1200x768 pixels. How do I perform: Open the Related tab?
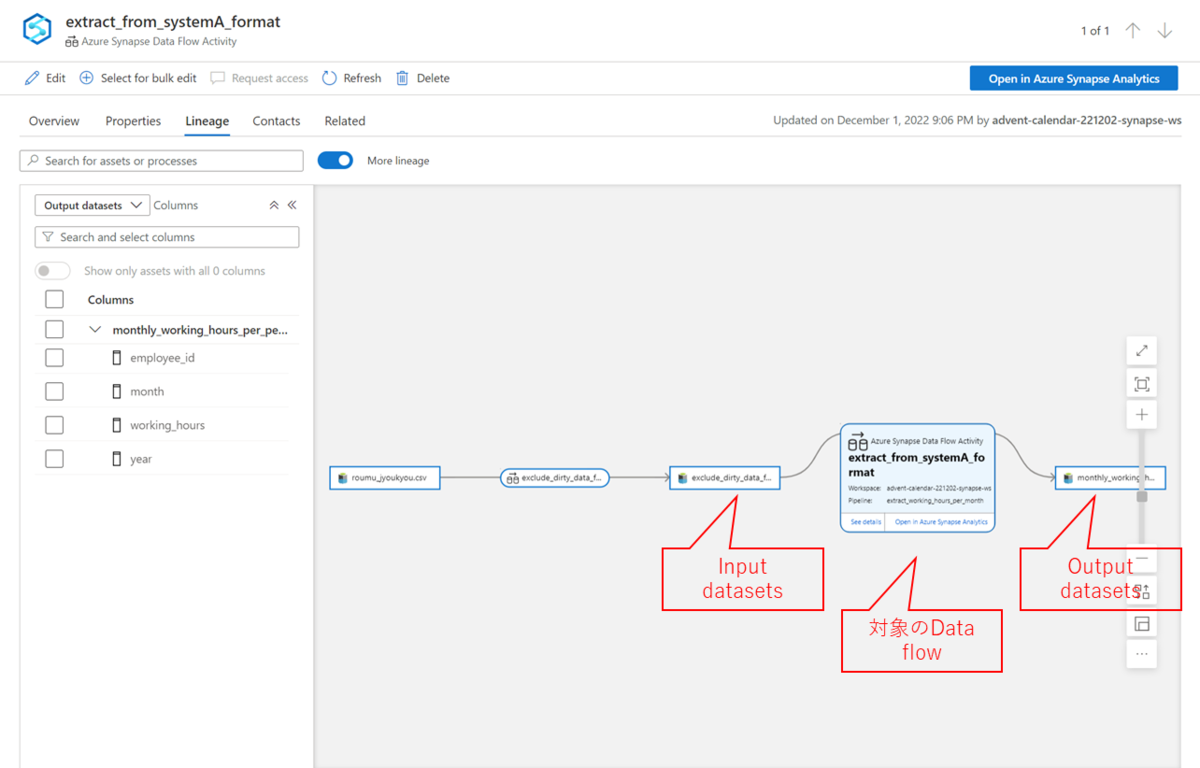(345, 121)
